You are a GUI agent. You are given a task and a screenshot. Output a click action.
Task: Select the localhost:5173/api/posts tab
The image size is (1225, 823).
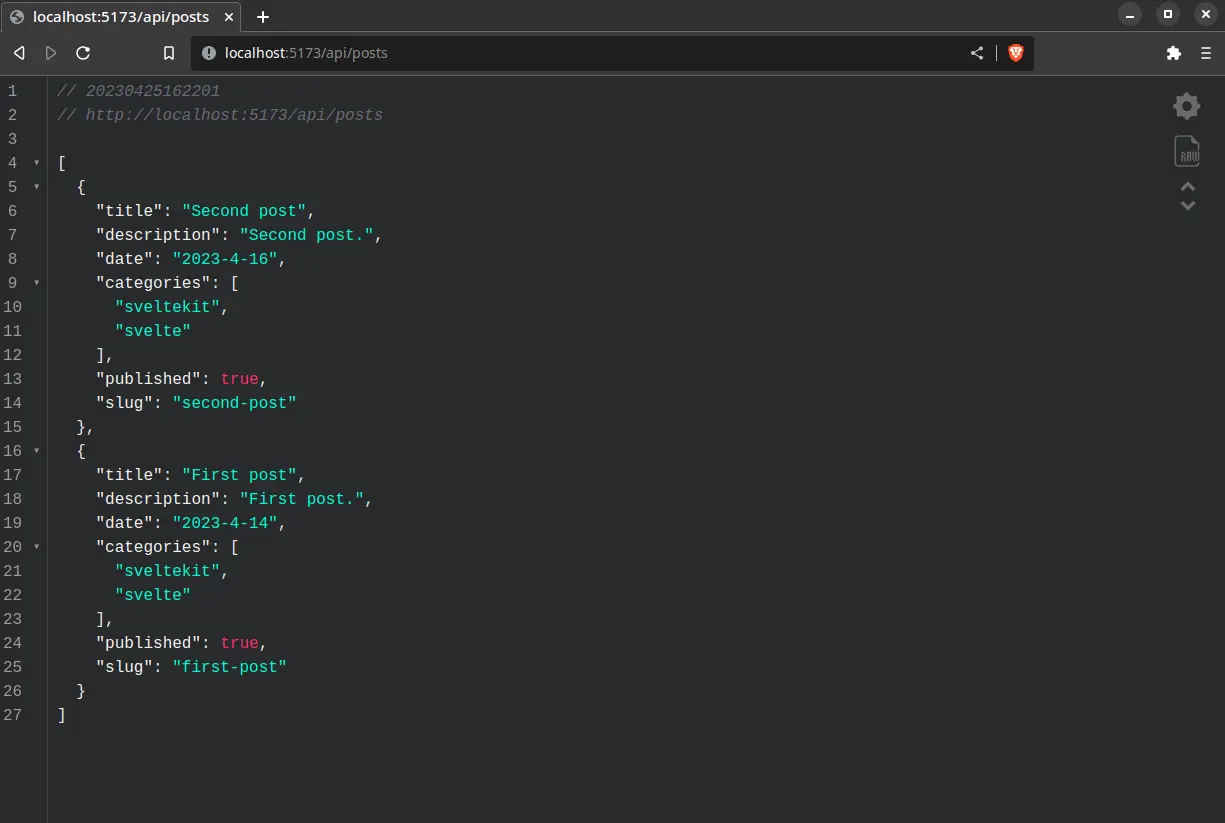click(123, 17)
